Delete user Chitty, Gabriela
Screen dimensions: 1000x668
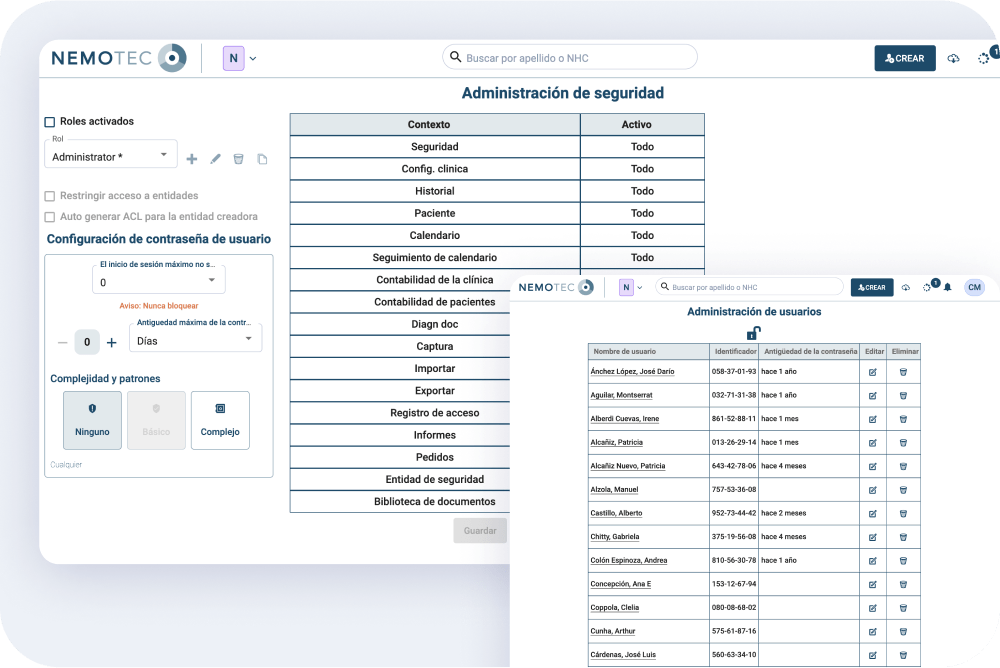click(903, 537)
